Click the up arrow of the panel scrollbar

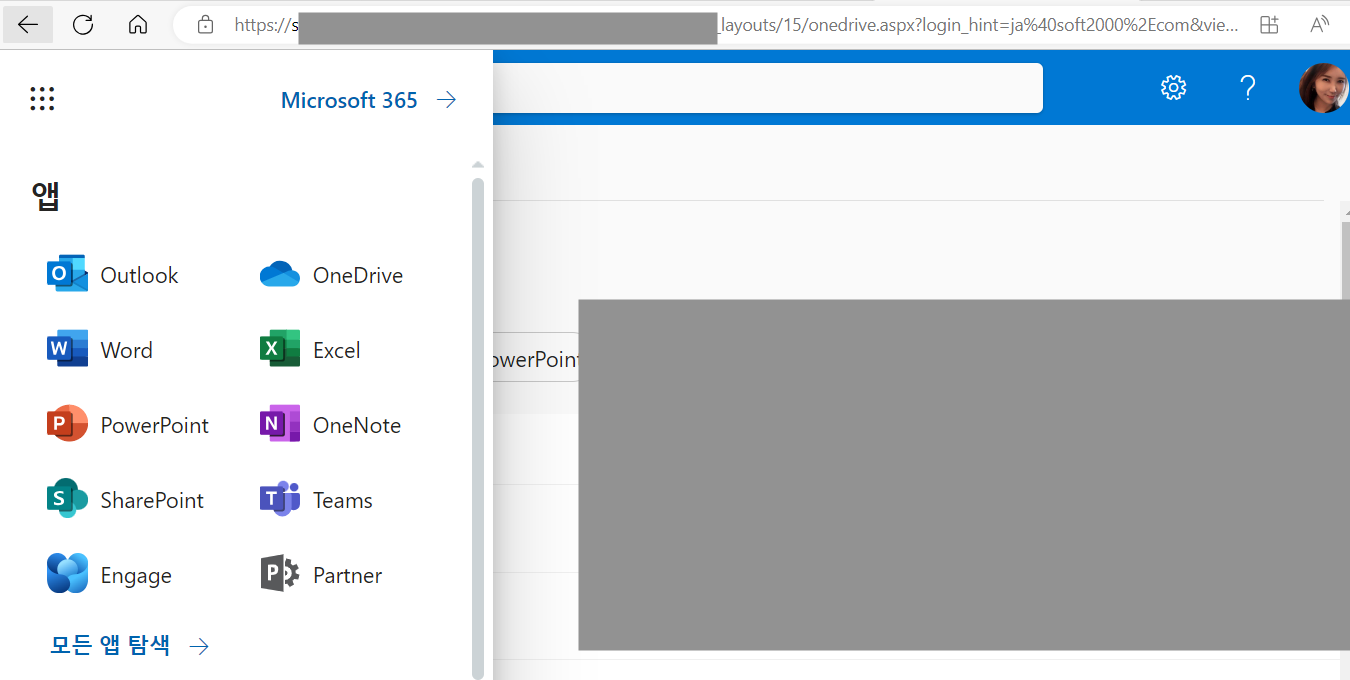pos(478,165)
